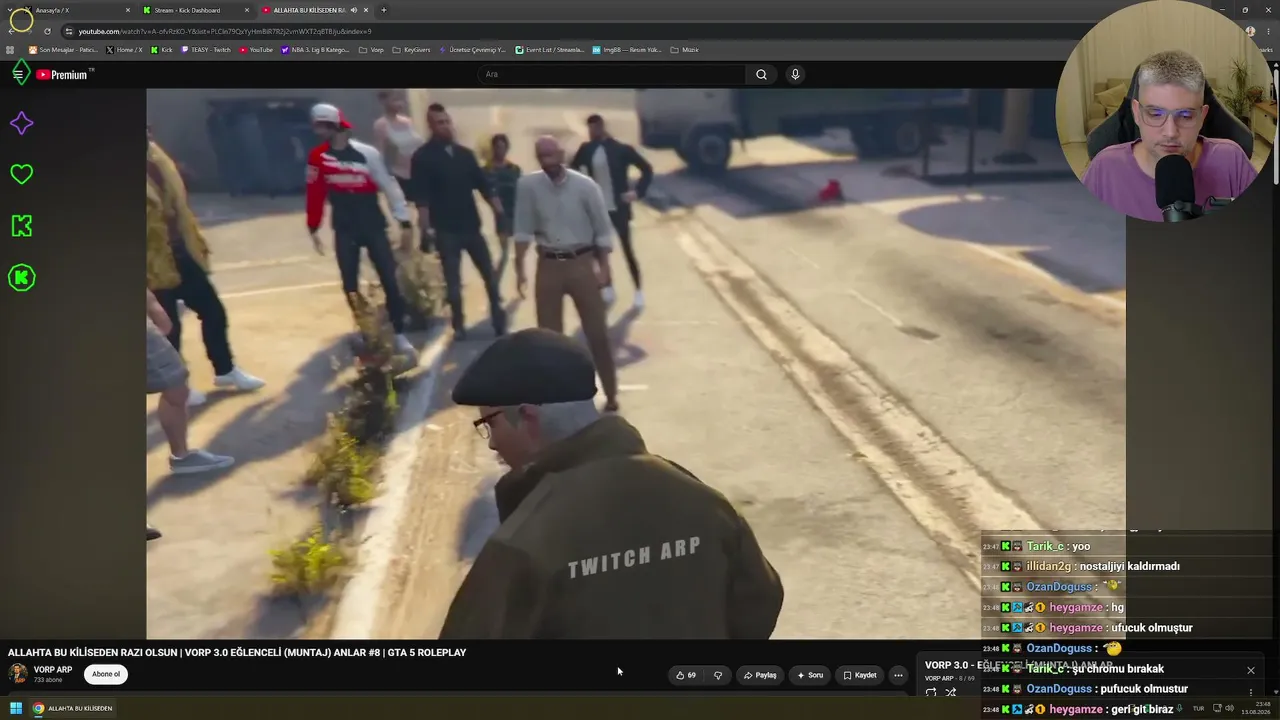Screen dimensions: 1280x720
Task: Click the green heart overlay icon
Action: 21,174
